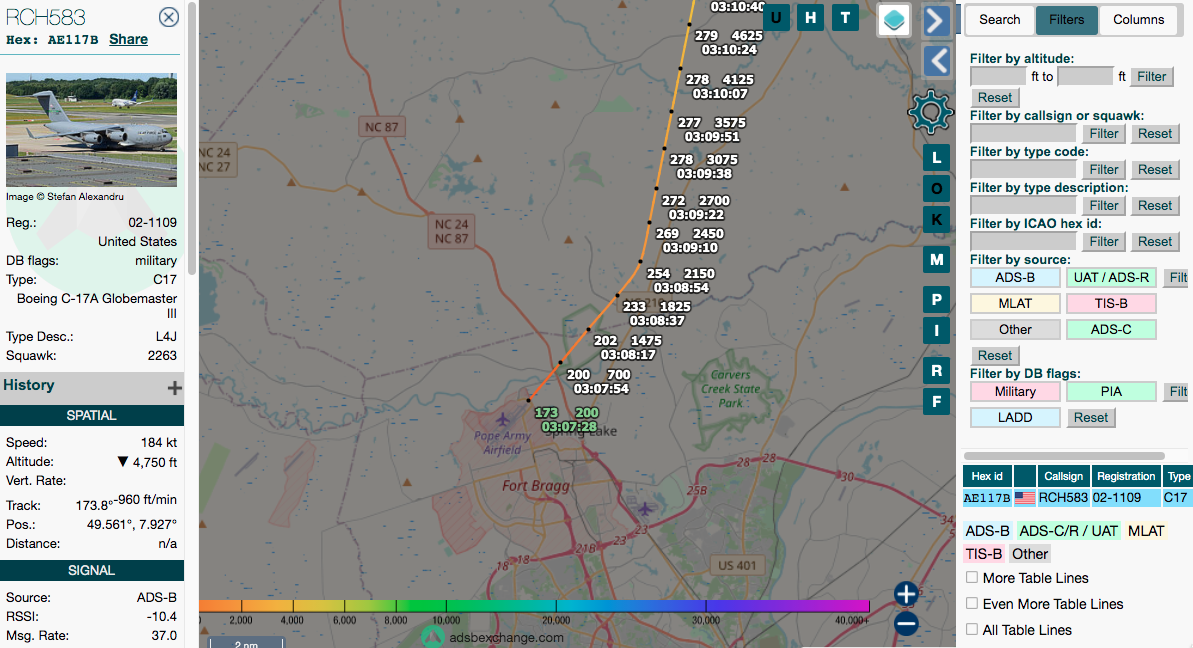Click the United States flag icon in table
Image resolution: width=1193 pixels, height=648 pixels.
click(x=1025, y=498)
